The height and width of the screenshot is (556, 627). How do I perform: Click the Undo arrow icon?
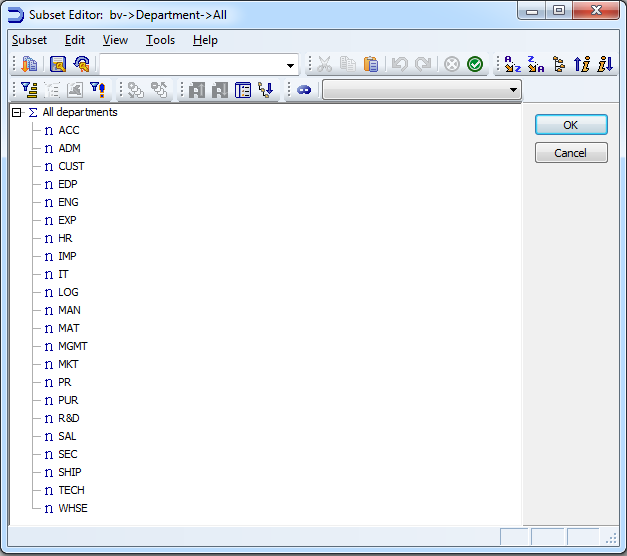[x=399, y=64]
